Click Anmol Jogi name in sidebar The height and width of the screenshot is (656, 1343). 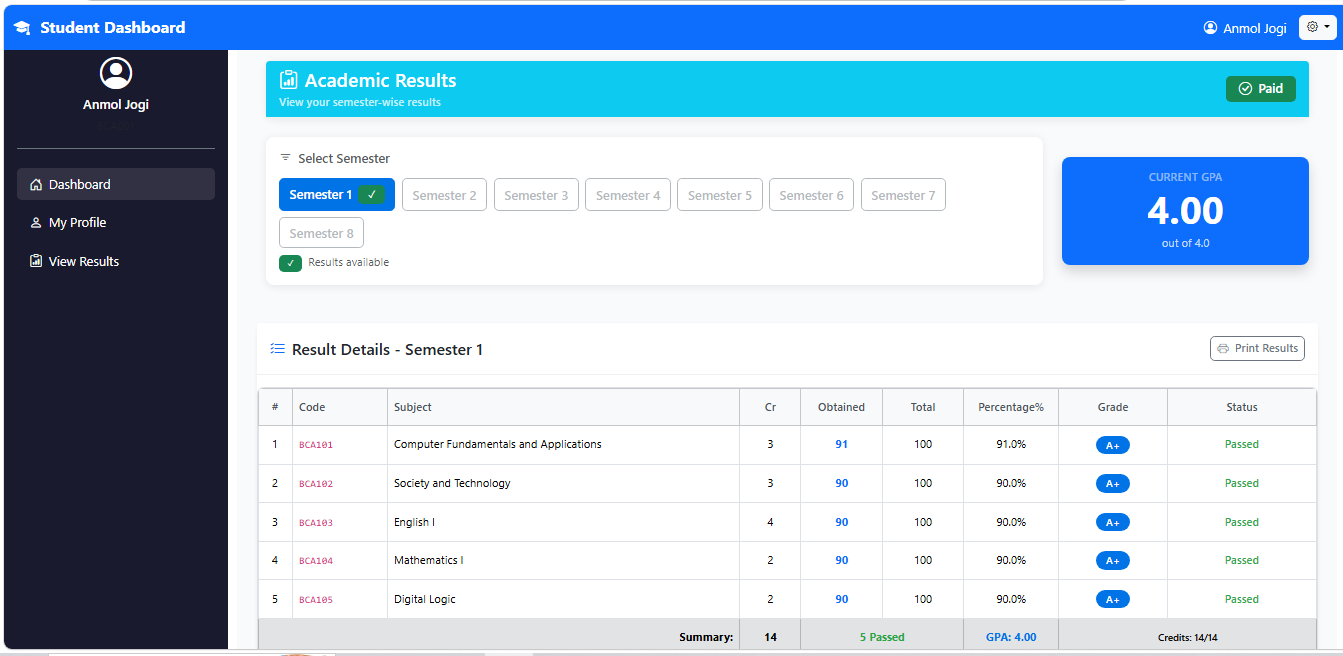tap(116, 105)
